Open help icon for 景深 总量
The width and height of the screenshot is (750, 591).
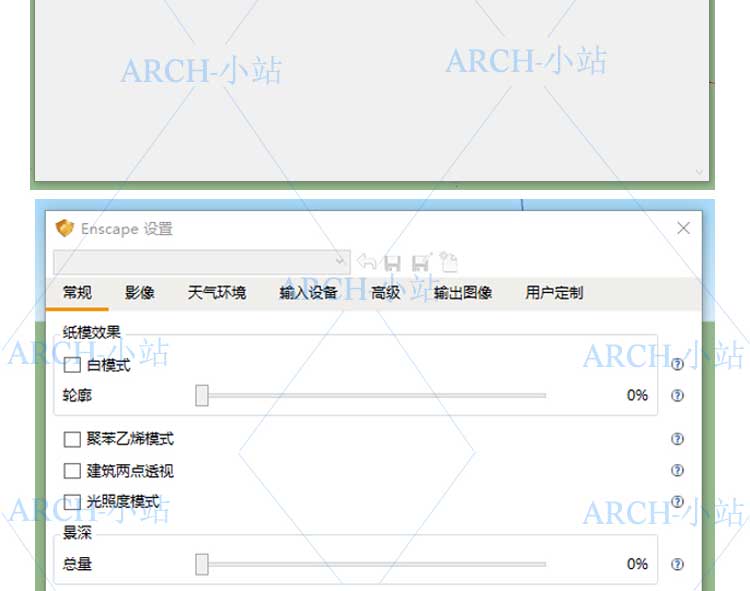[677, 564]
